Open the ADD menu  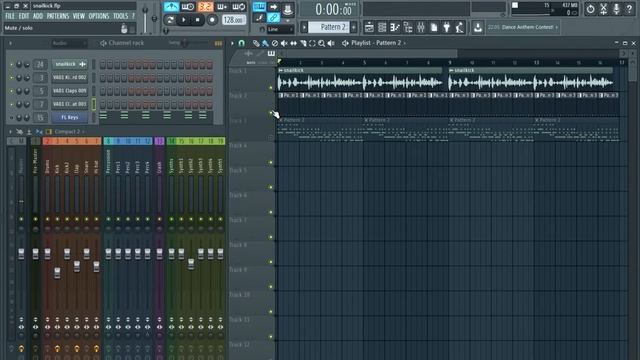tap(38, 16)
